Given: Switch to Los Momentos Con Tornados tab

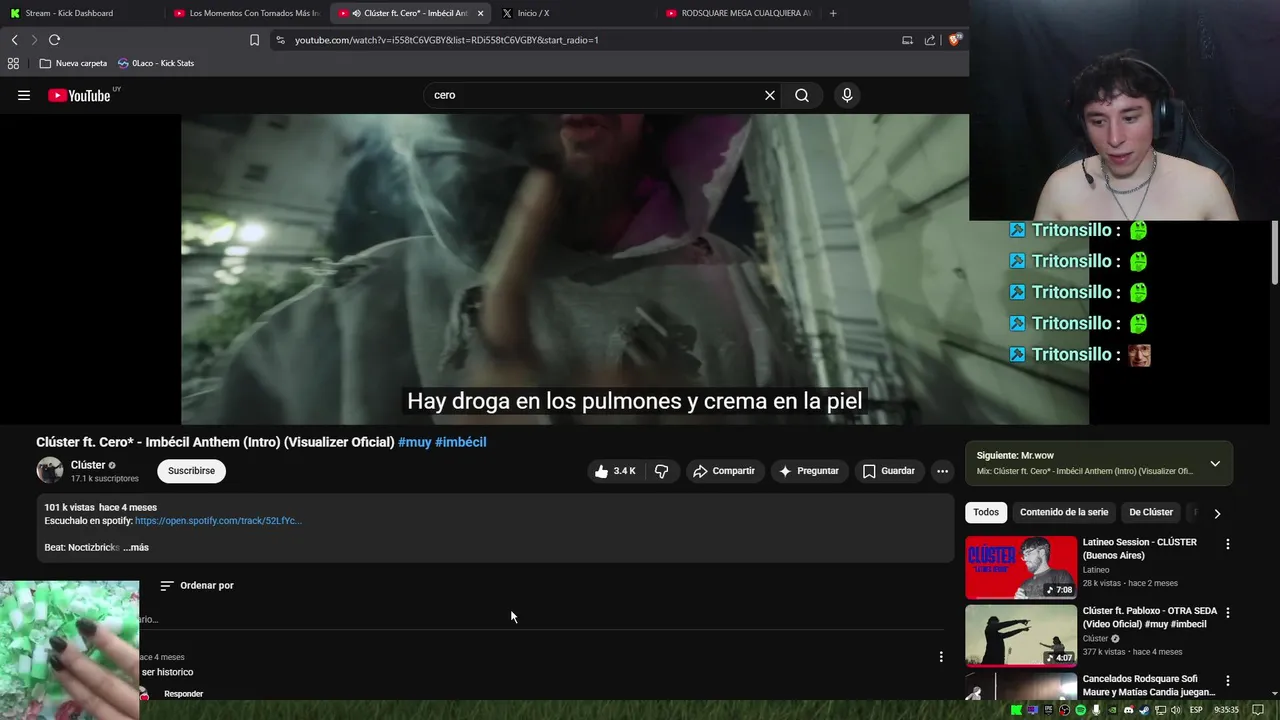Looking at the screenshot, I should pos(246,13).
